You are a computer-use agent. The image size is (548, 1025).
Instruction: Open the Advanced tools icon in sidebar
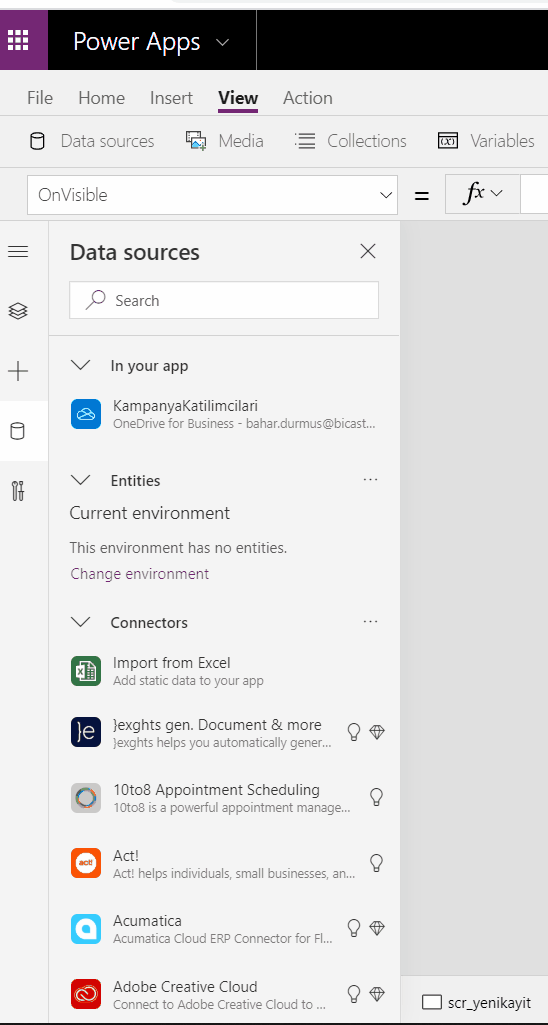coord(18,490)
